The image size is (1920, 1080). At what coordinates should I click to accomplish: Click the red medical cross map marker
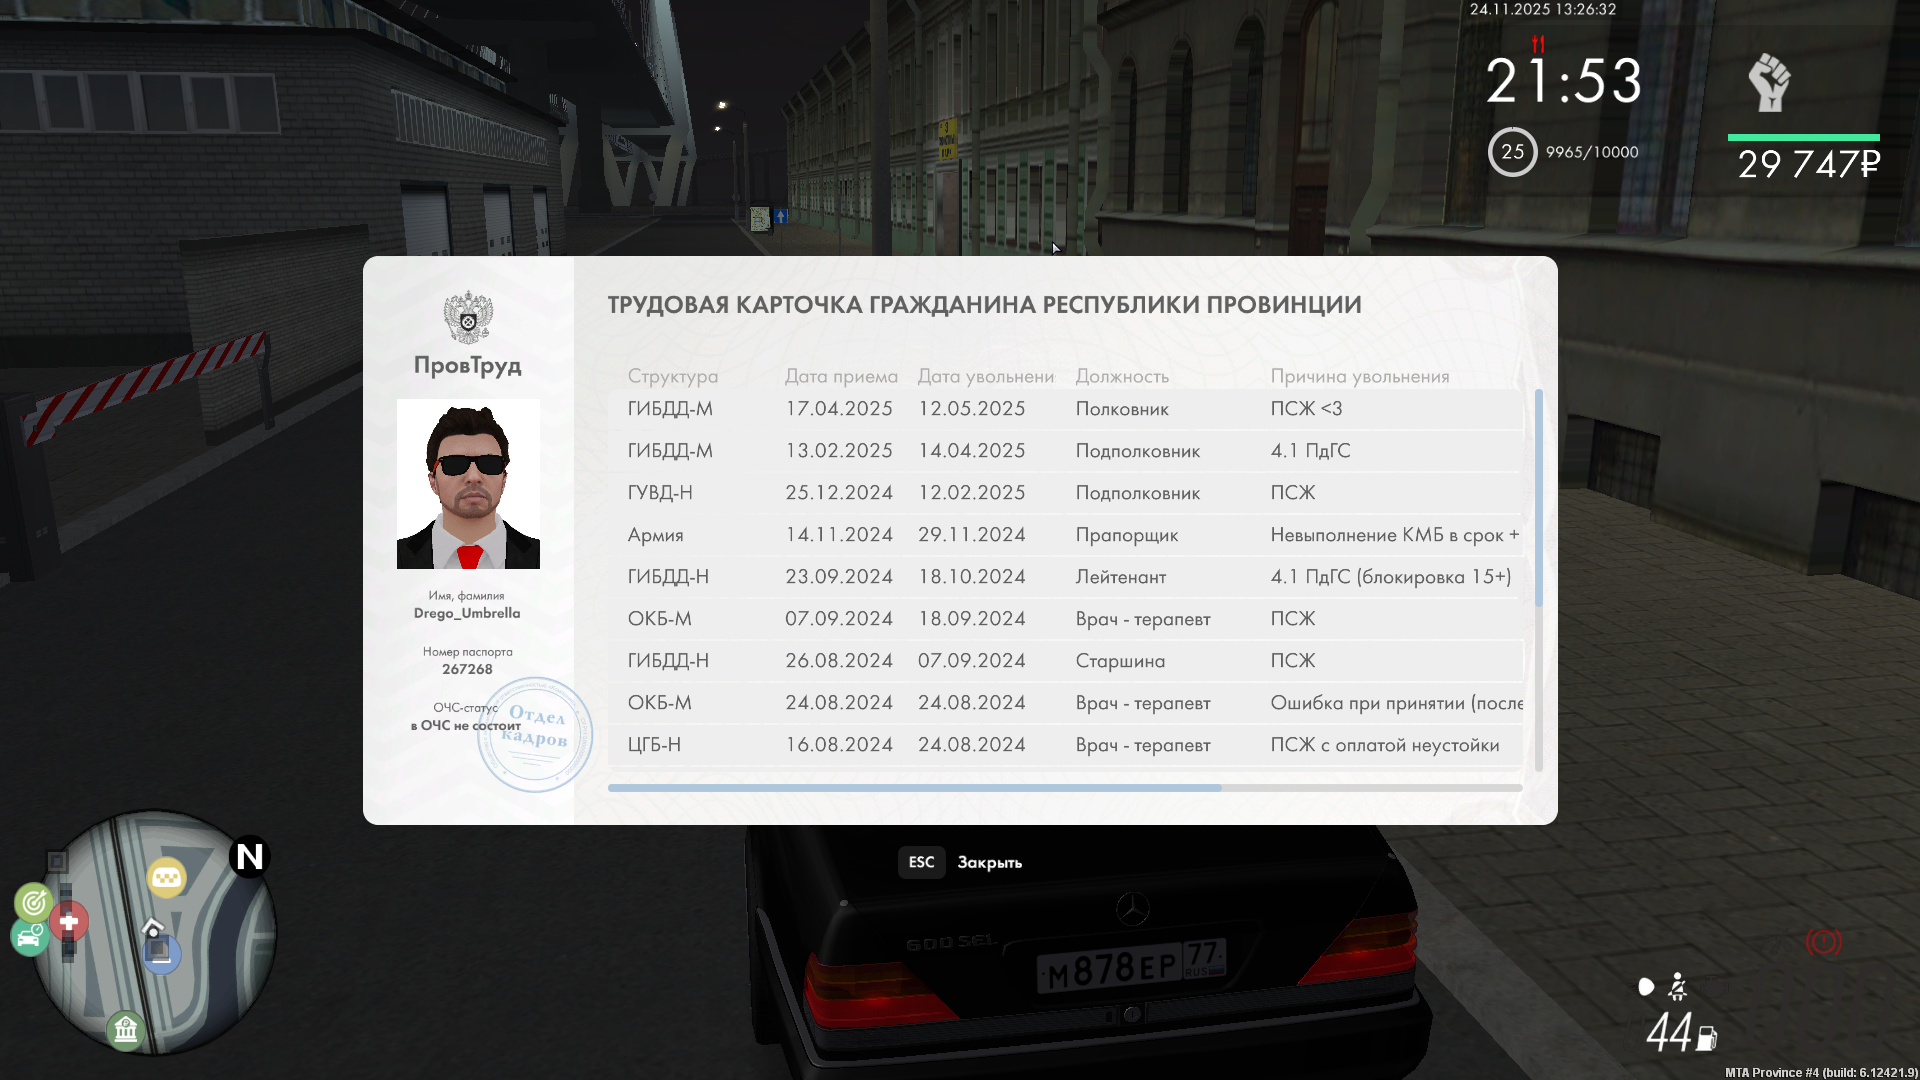[69, 921]
